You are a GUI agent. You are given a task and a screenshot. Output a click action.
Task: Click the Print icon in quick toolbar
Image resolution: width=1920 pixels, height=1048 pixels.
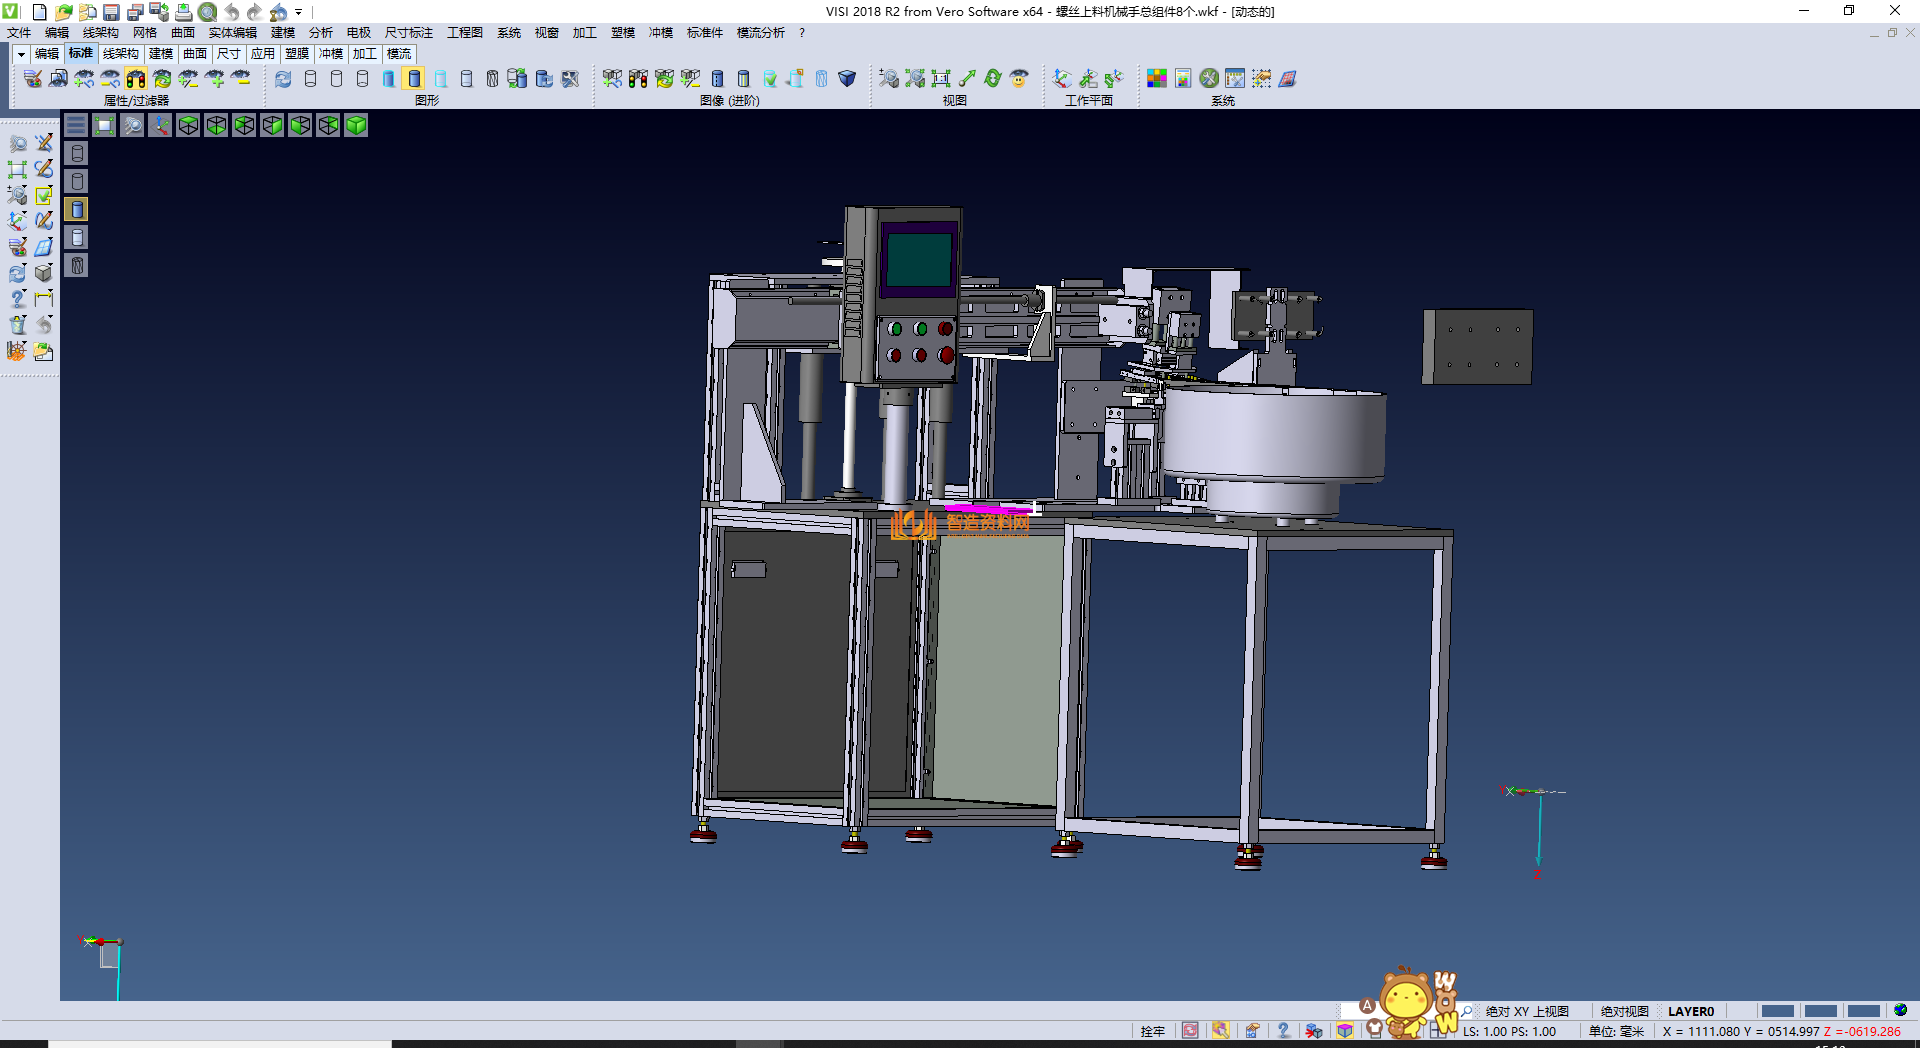pyautogui.click(x=183, y=12)
